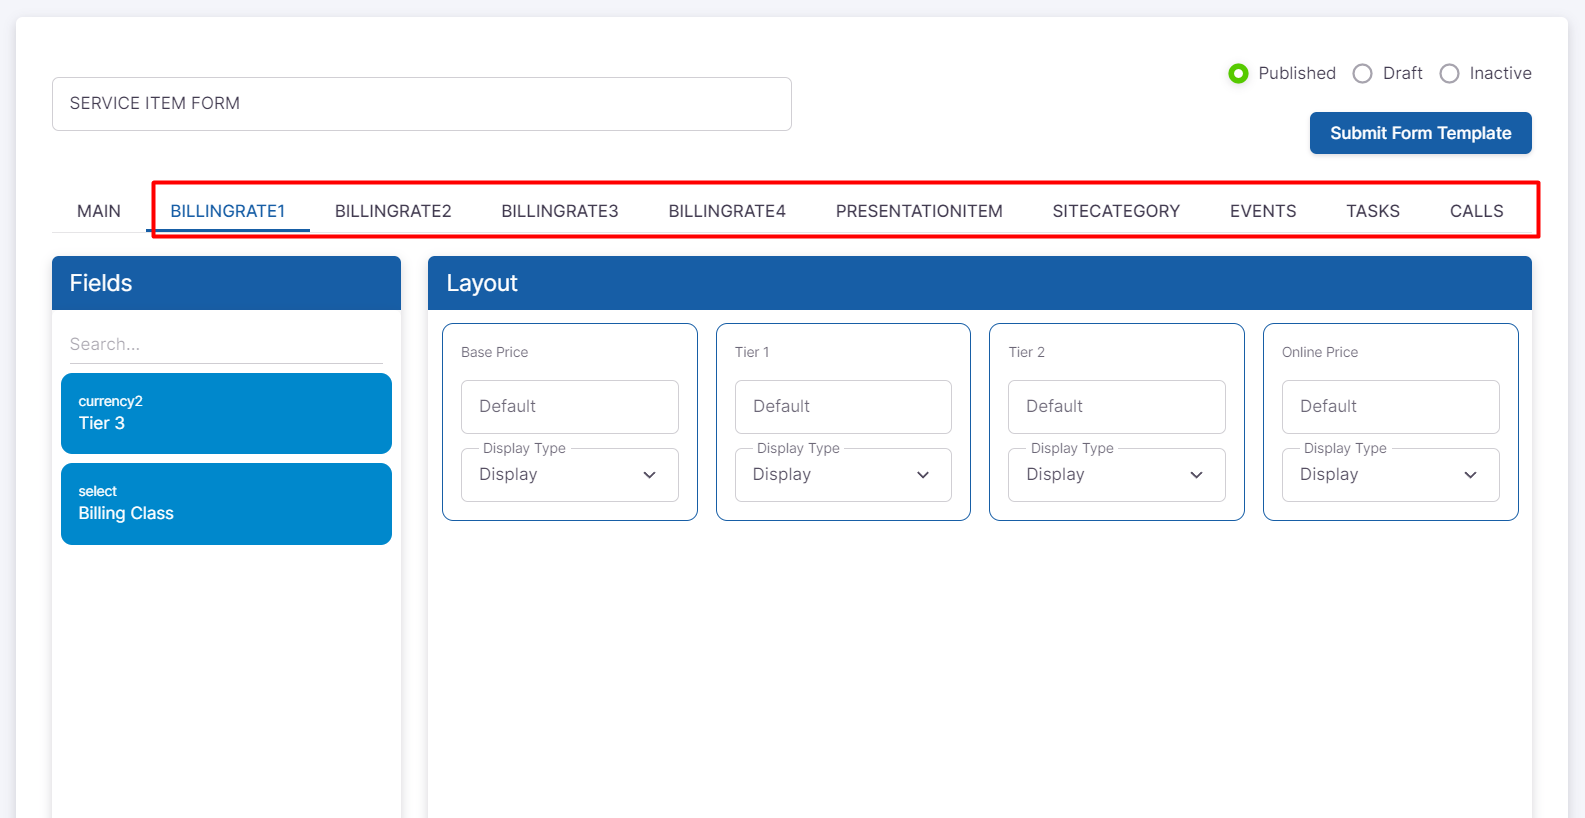Switch to the SITECATEGORY tab
1585x818 pixels.
1116,211
